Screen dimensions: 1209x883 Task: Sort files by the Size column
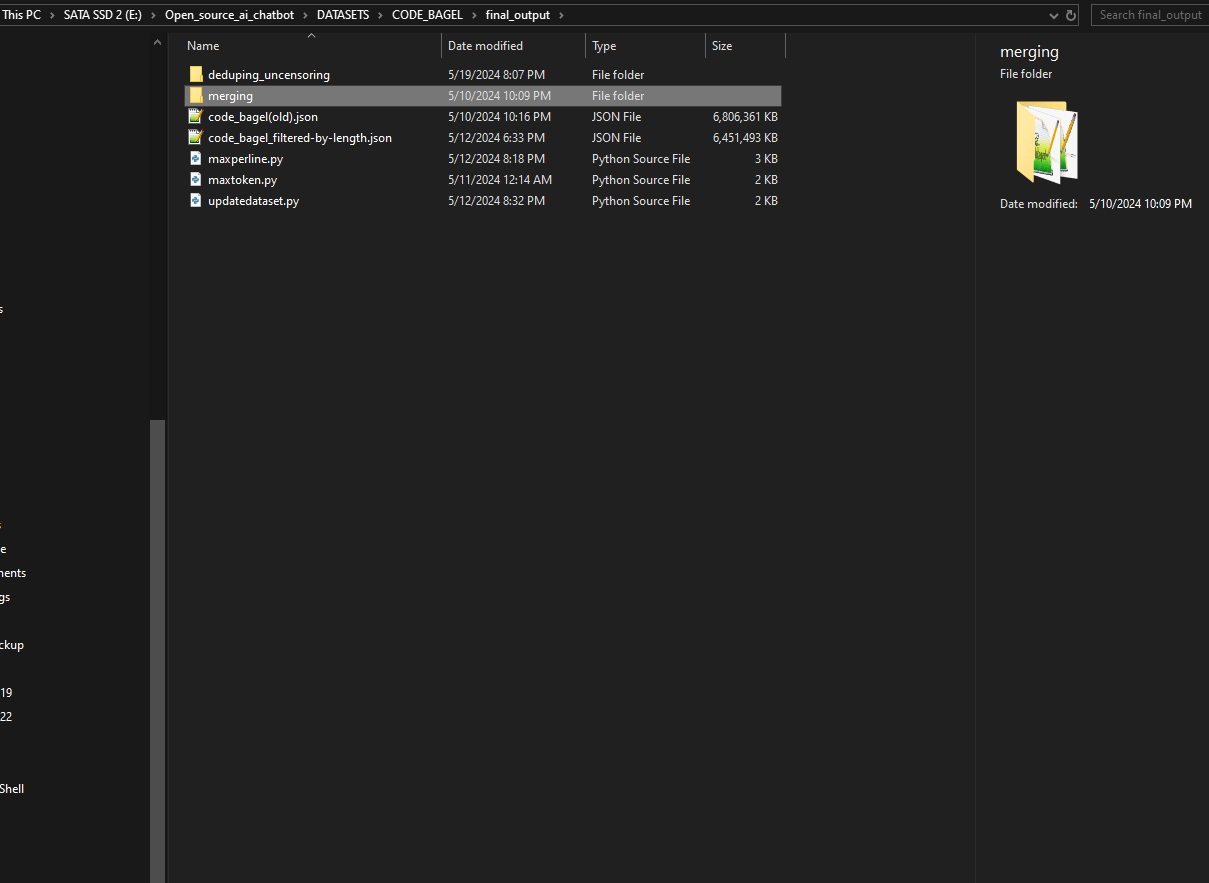point(721,45)
